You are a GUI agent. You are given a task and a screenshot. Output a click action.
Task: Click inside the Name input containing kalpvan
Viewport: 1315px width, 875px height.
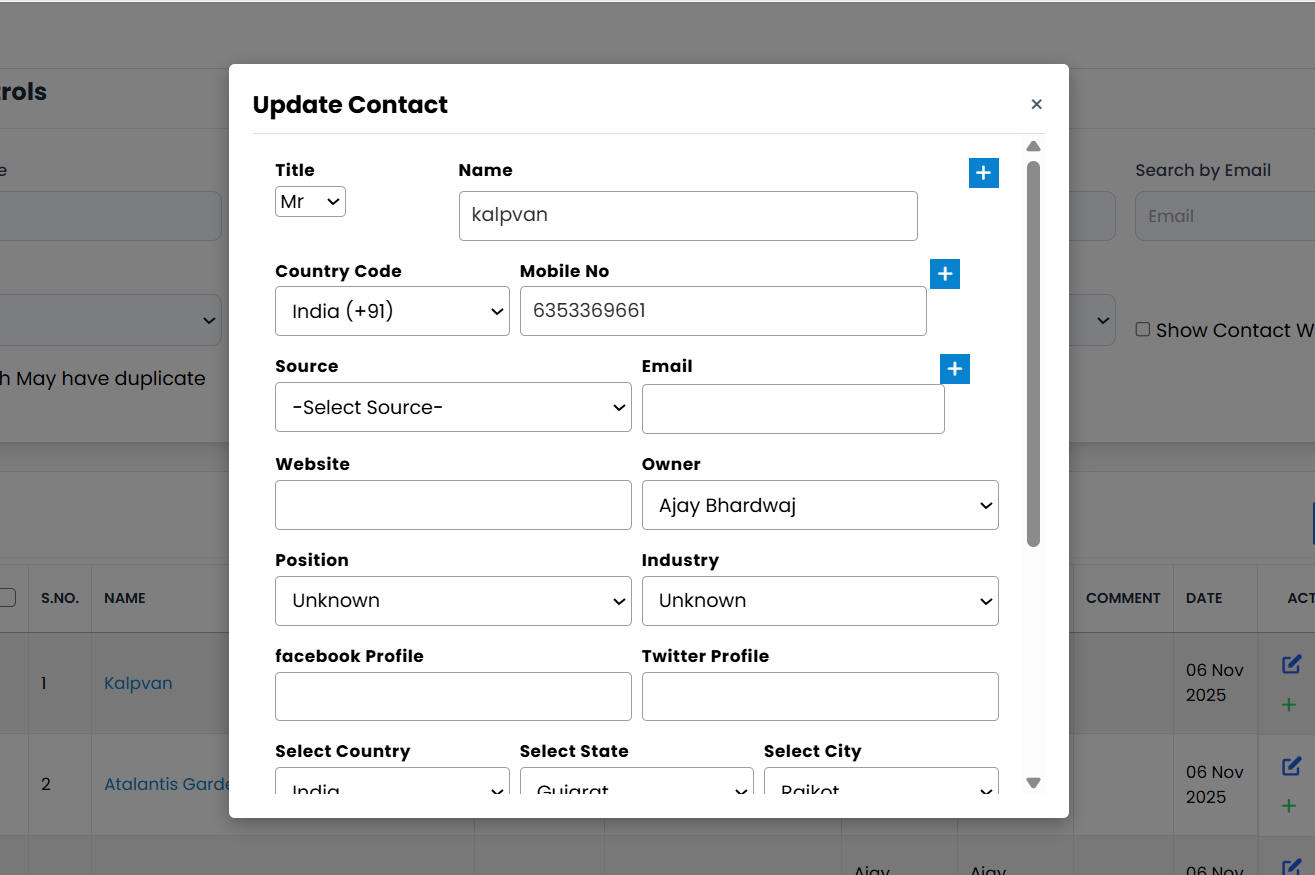(688, 215)
